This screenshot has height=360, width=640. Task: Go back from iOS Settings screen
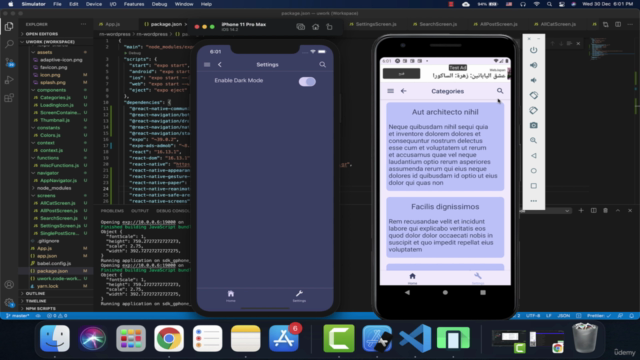pyautogui.click(x=220, y=64)
